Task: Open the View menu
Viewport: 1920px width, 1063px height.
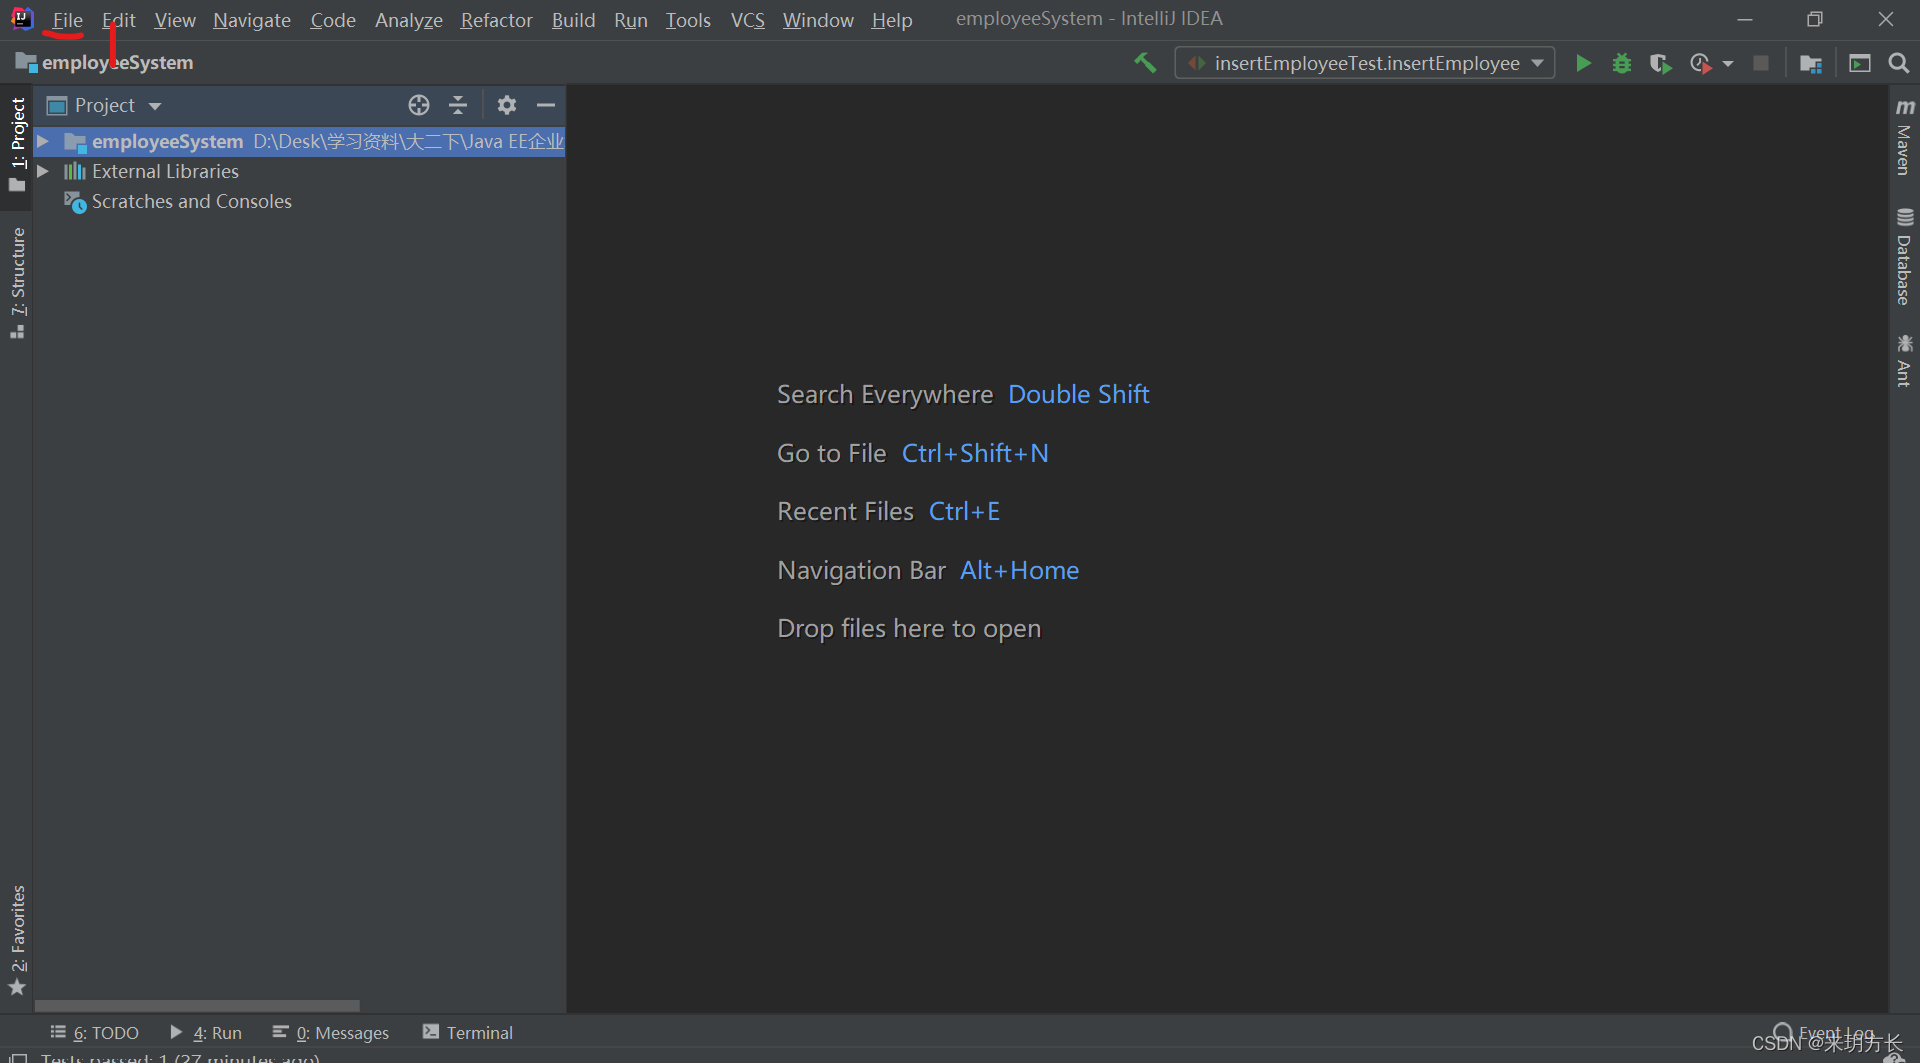Action: tap(175, 20)
